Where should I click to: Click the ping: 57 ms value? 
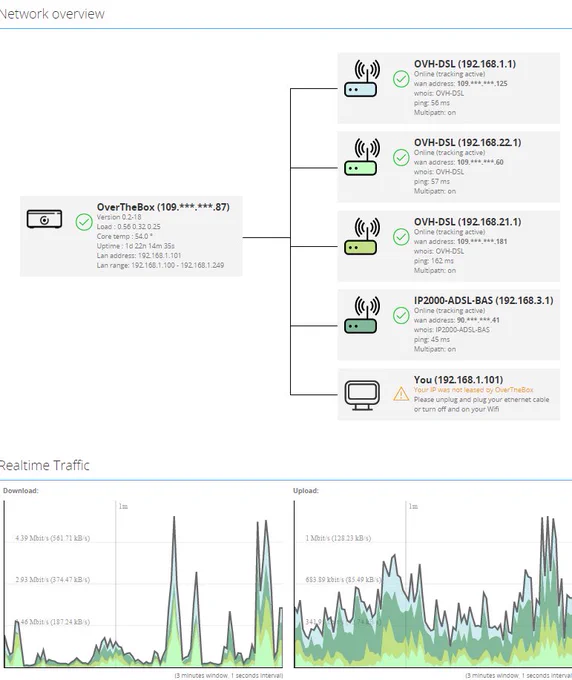pyautogui.click(x=431, y=181)
